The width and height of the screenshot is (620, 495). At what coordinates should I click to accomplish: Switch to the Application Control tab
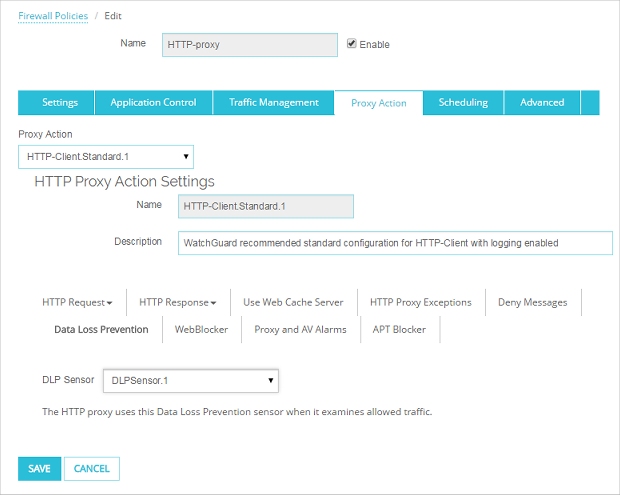click(x=153, y=103)
